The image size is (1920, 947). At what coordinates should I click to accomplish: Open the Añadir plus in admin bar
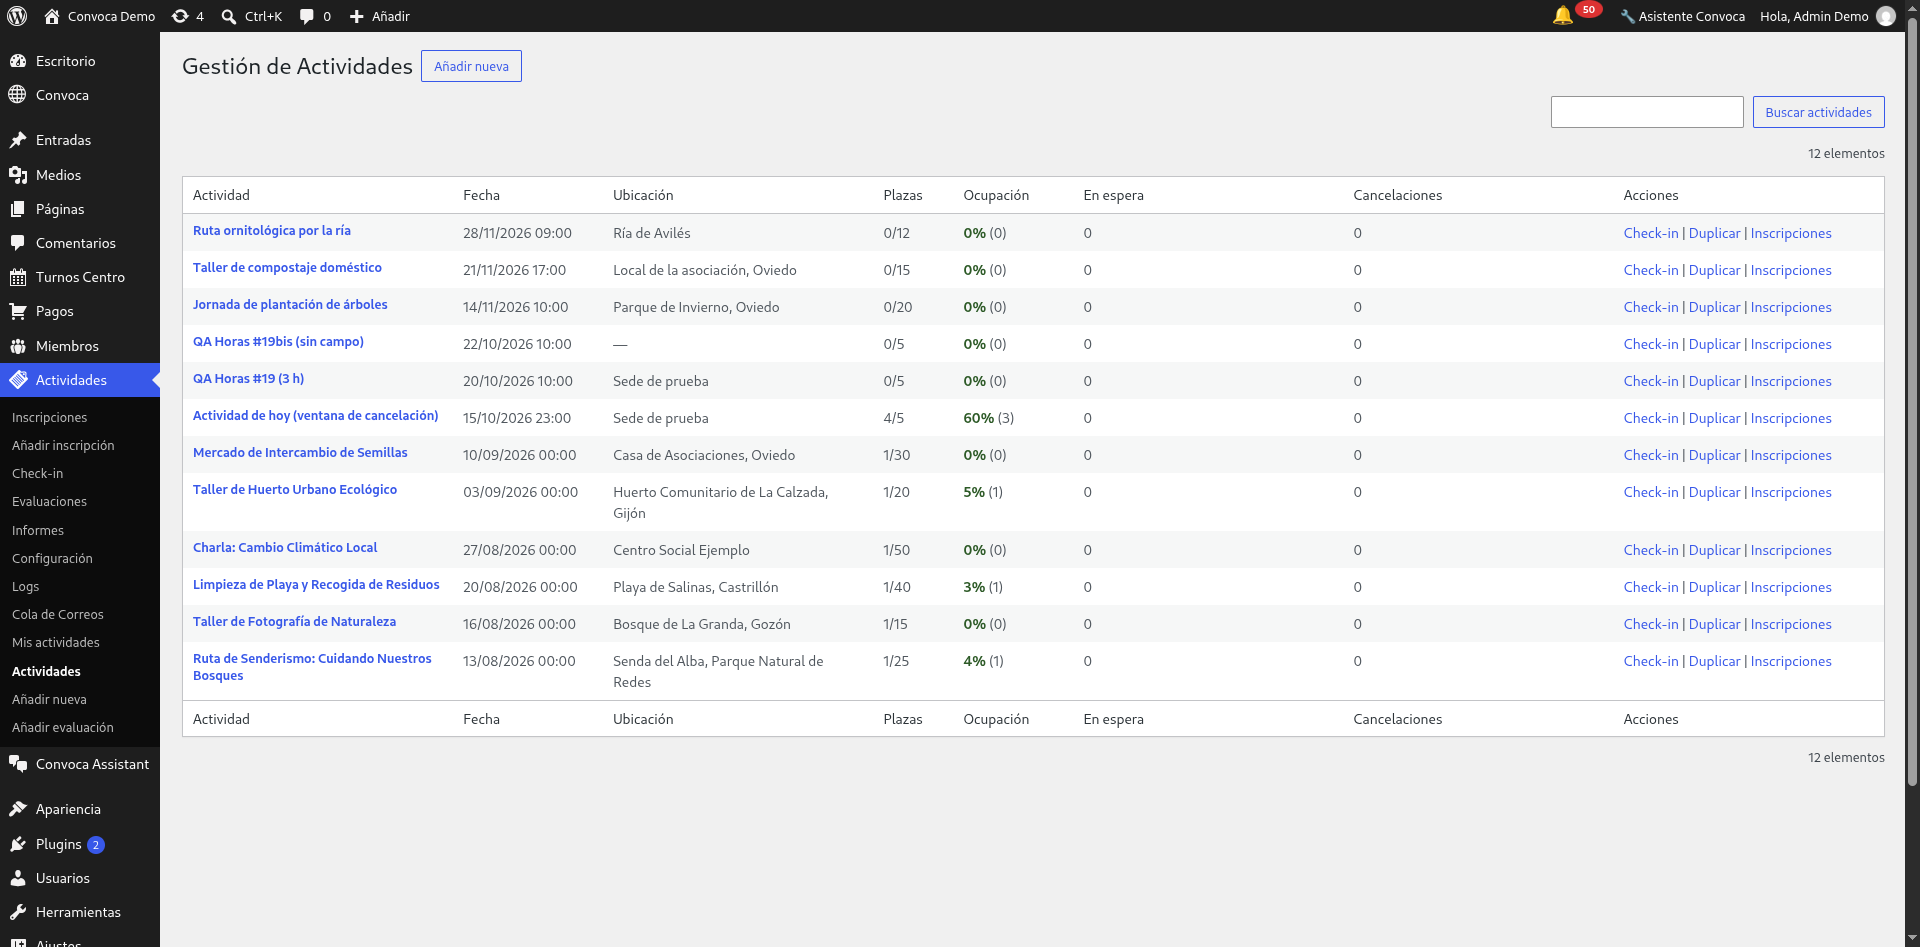click(379, 16)
